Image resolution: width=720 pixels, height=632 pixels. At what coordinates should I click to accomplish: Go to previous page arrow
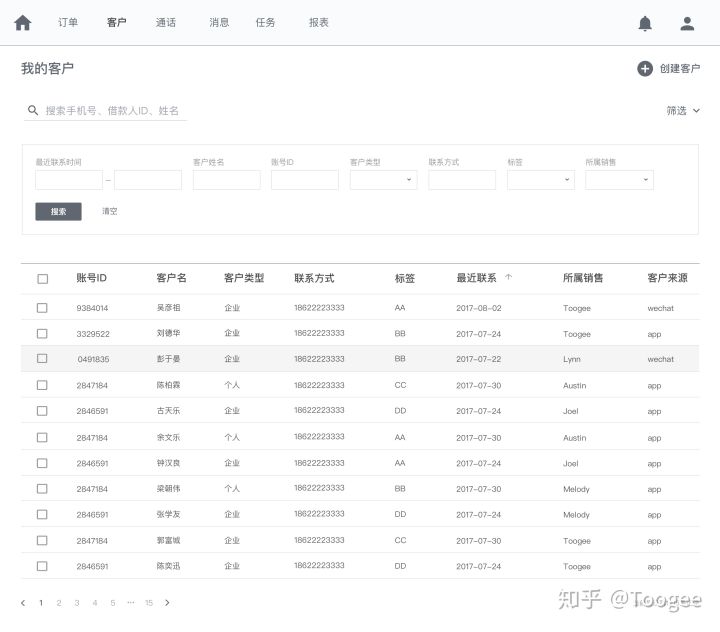[x=23, y=603]
